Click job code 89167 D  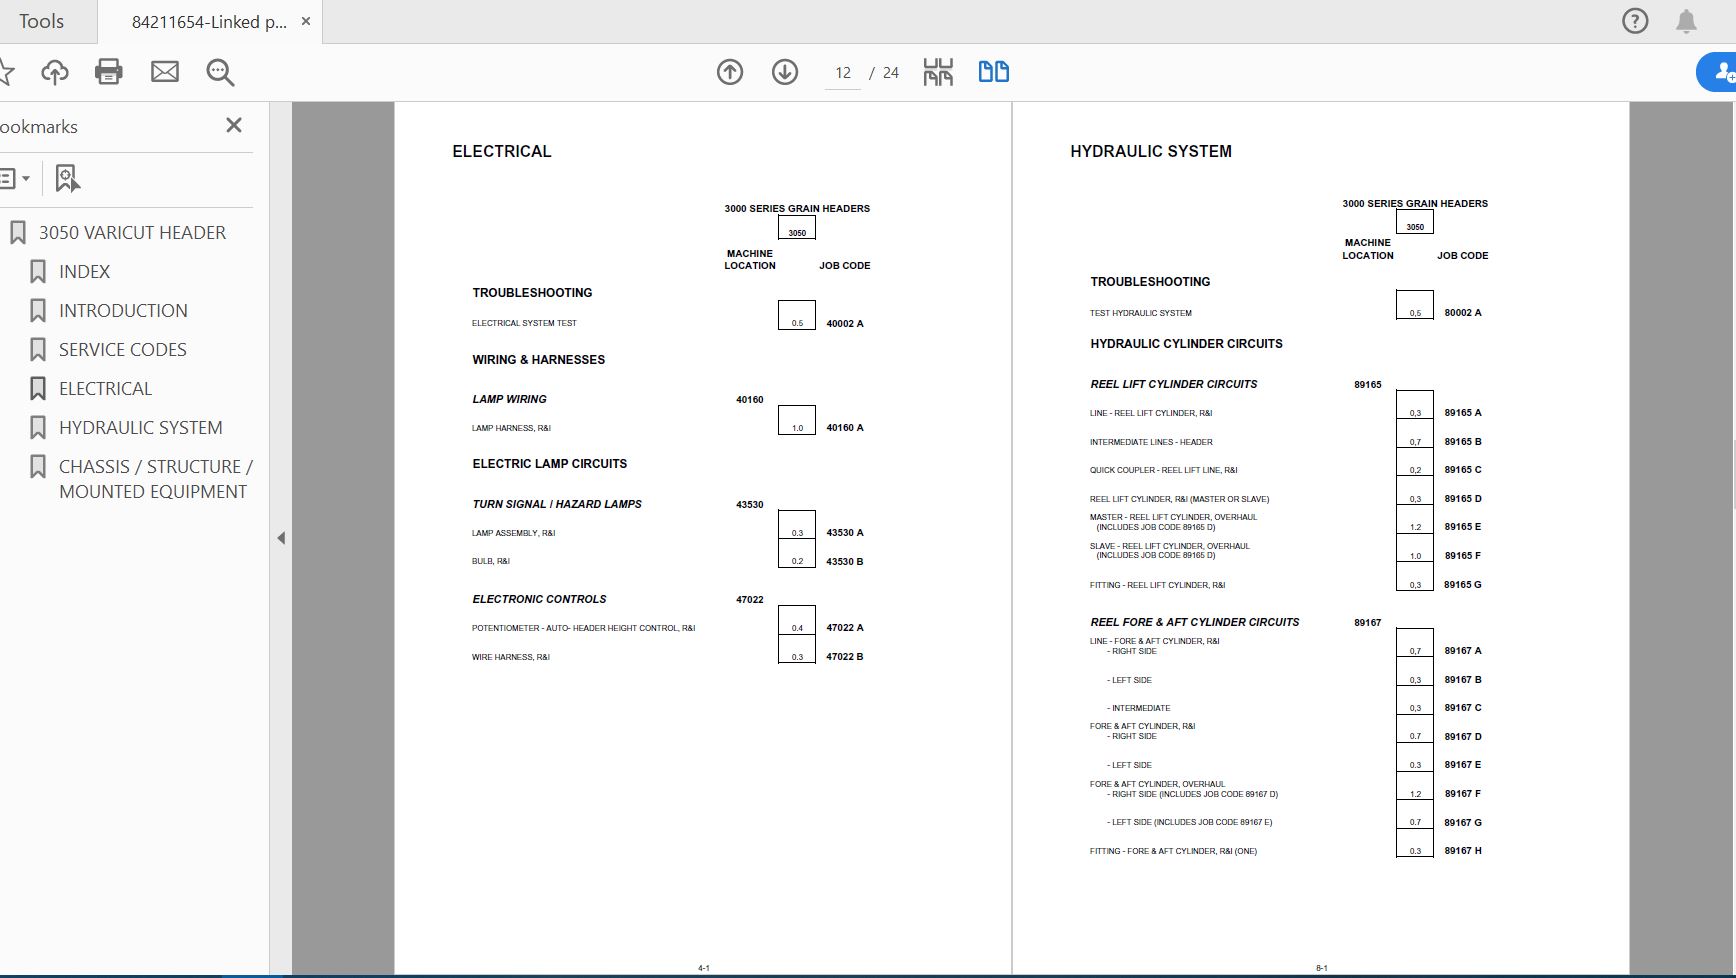point(1463,737)
